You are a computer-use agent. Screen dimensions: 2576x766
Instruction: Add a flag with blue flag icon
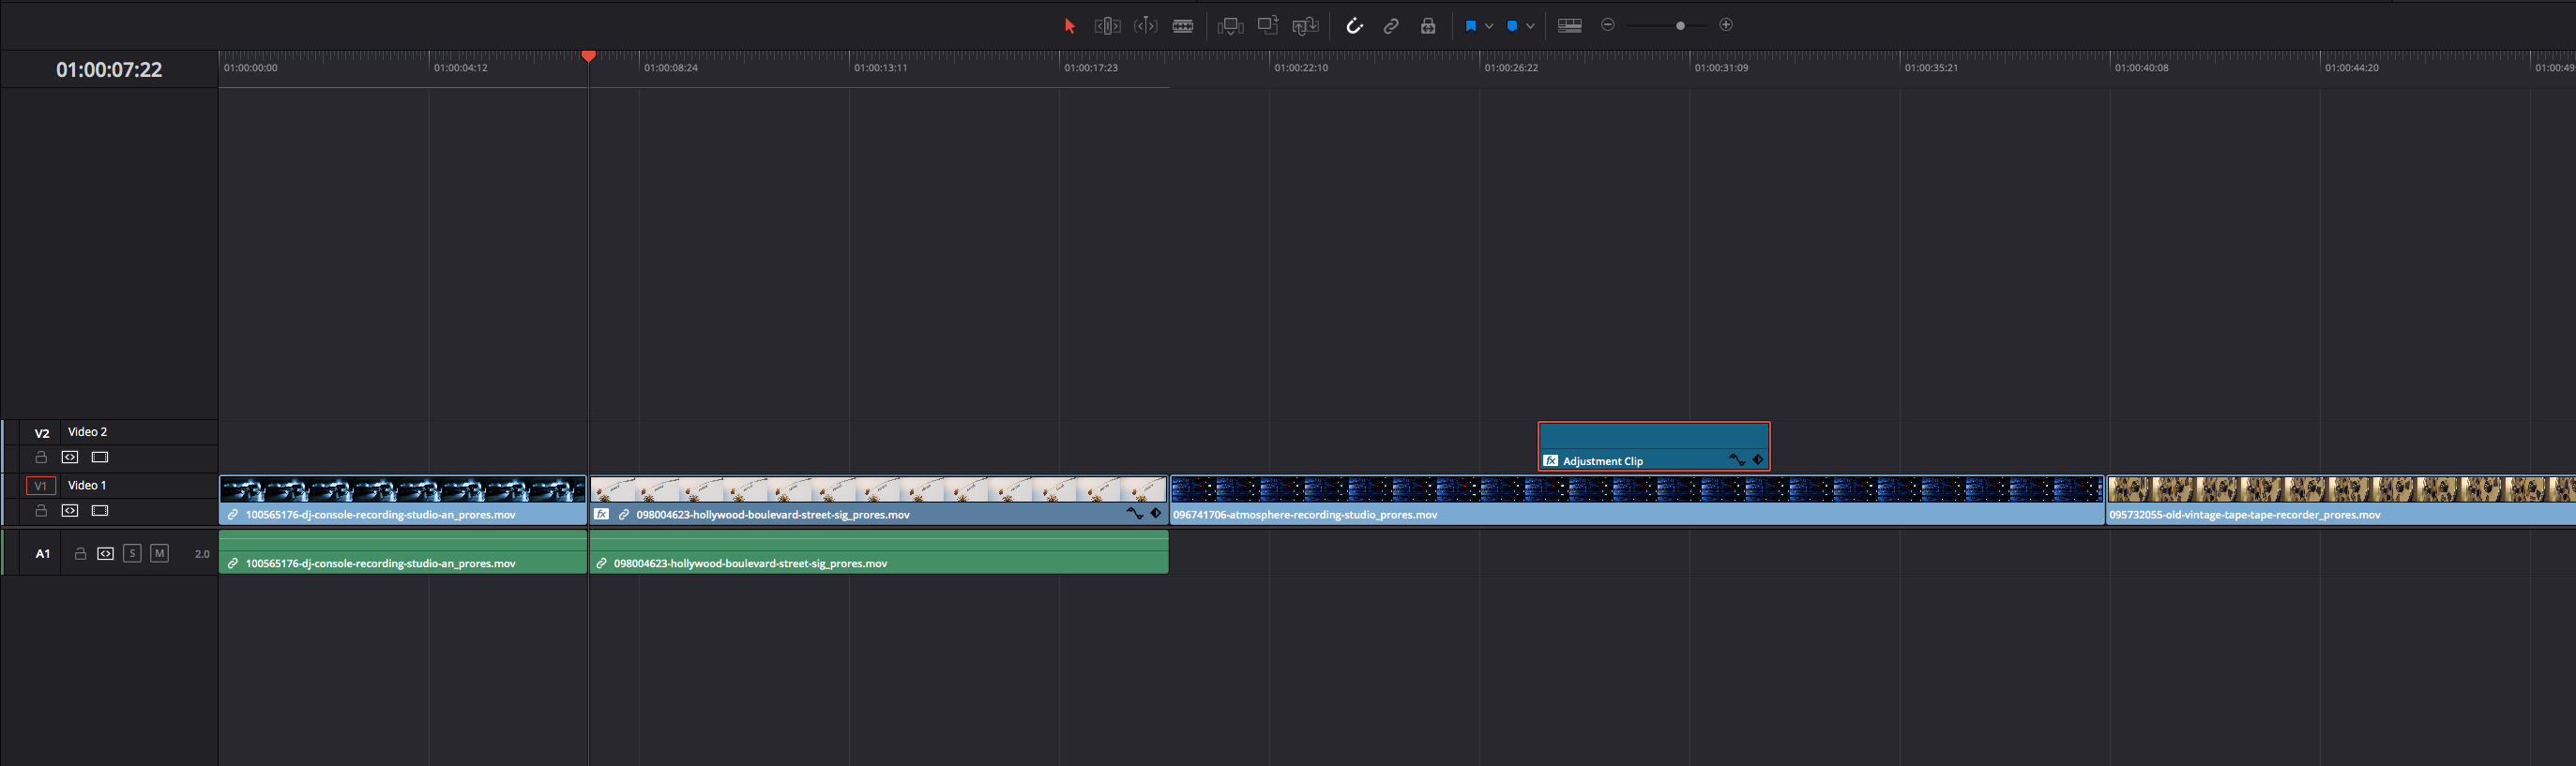(x=1470, y=26)
